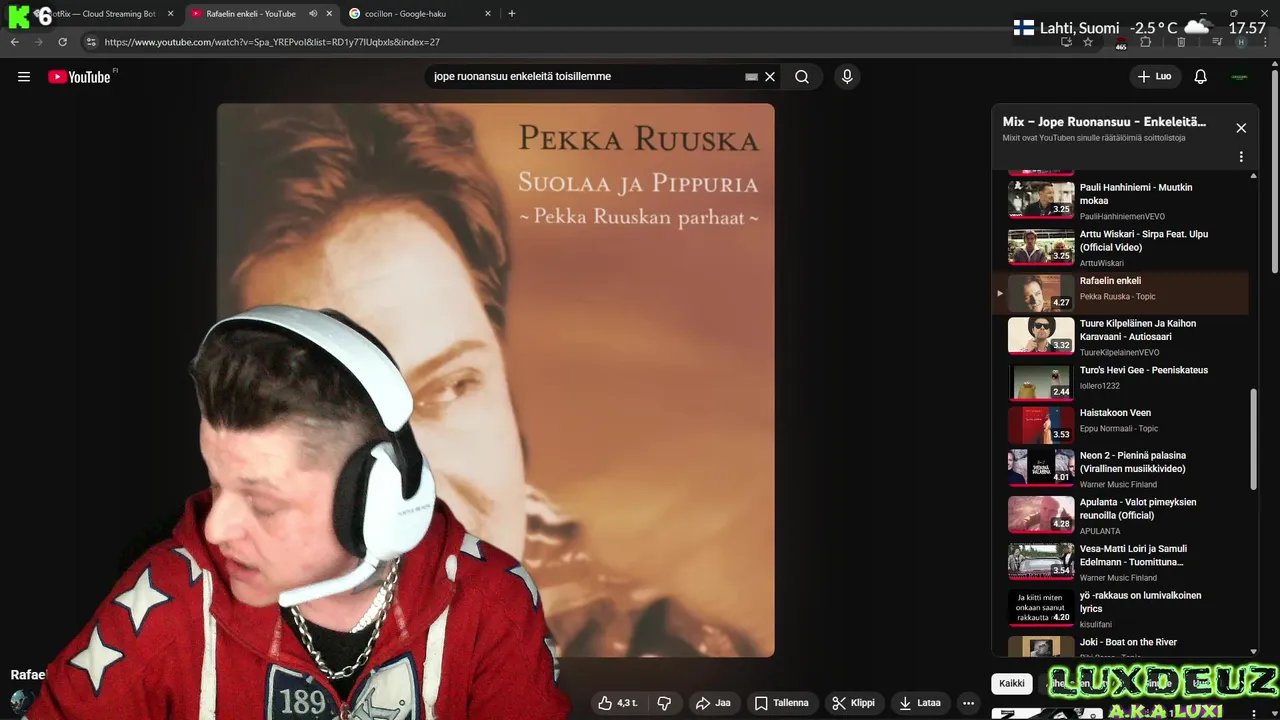Open the Neon 2 - Pieninä palasina thumbnail
This screenshot has height=720, width=1280.
(1041, 467)
